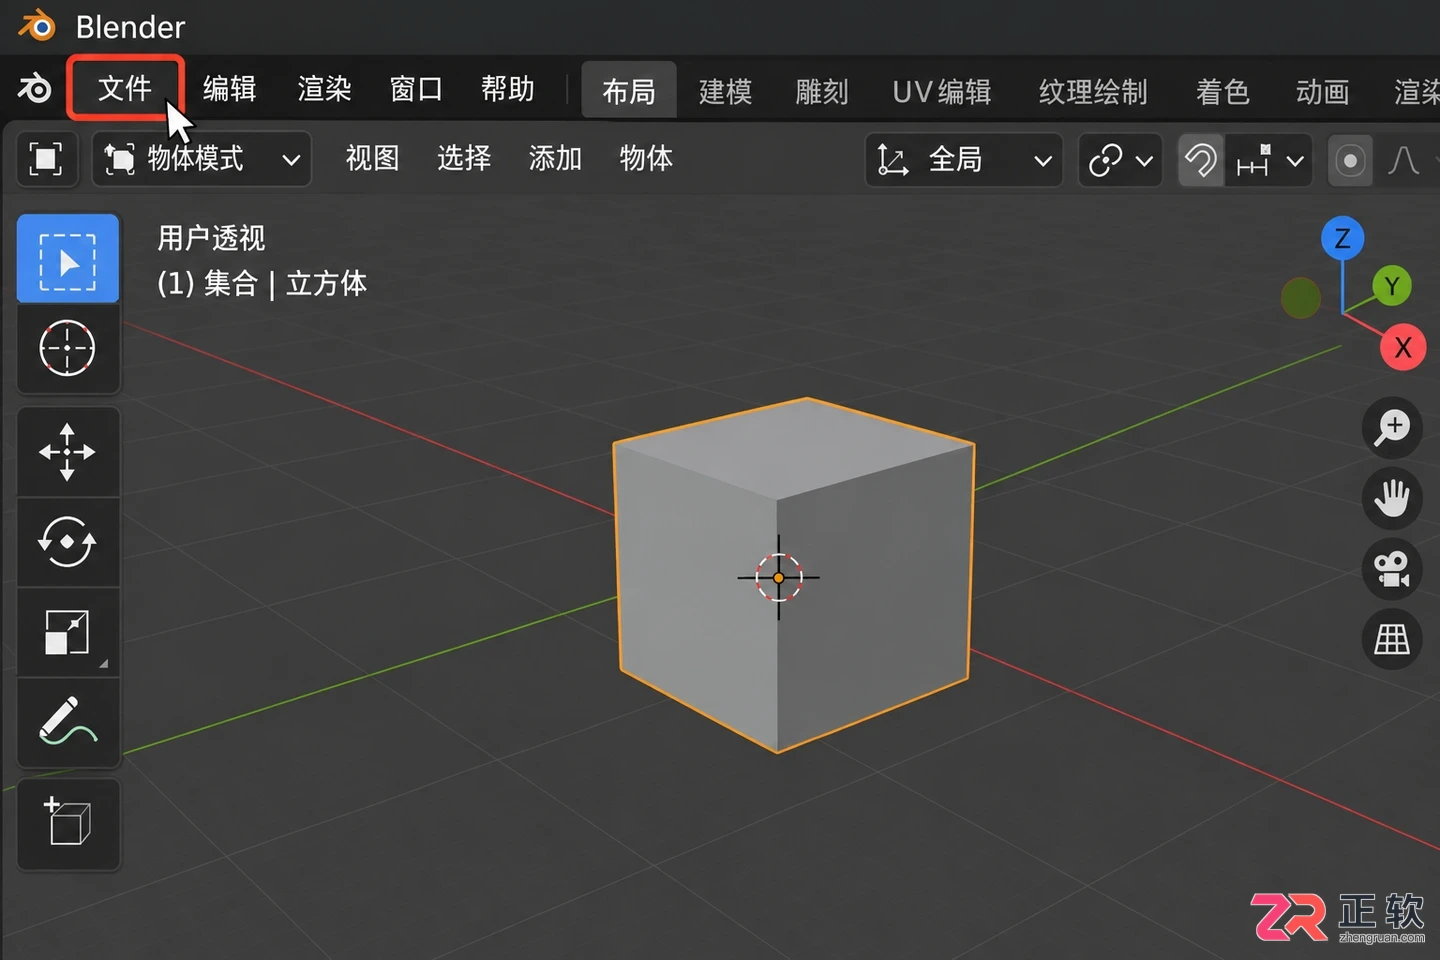1440x960 pixels.
Task: Open the 渲染 (Render) menu
Action: pos(324,89)
